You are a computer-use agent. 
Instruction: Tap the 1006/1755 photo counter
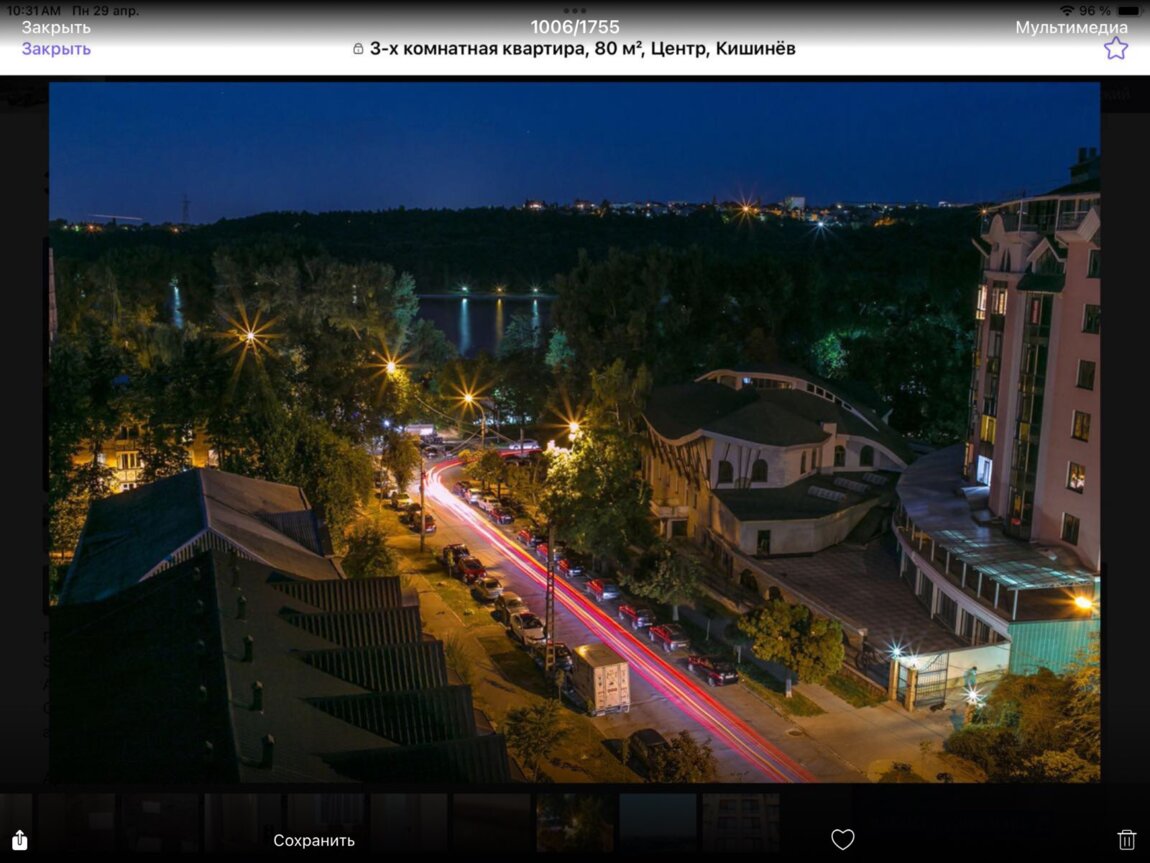tap(575, 28)
